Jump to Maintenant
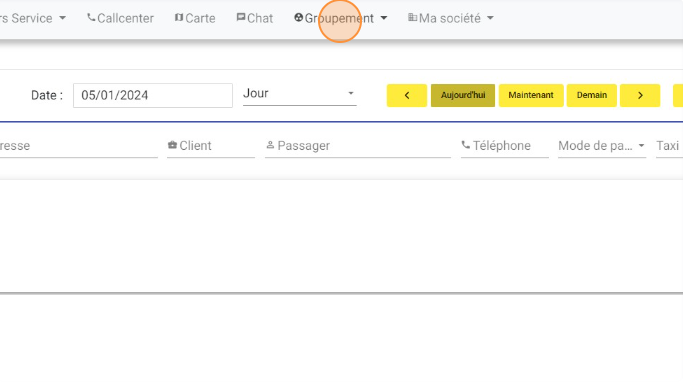The image size is (683, 383). [531, 95]
